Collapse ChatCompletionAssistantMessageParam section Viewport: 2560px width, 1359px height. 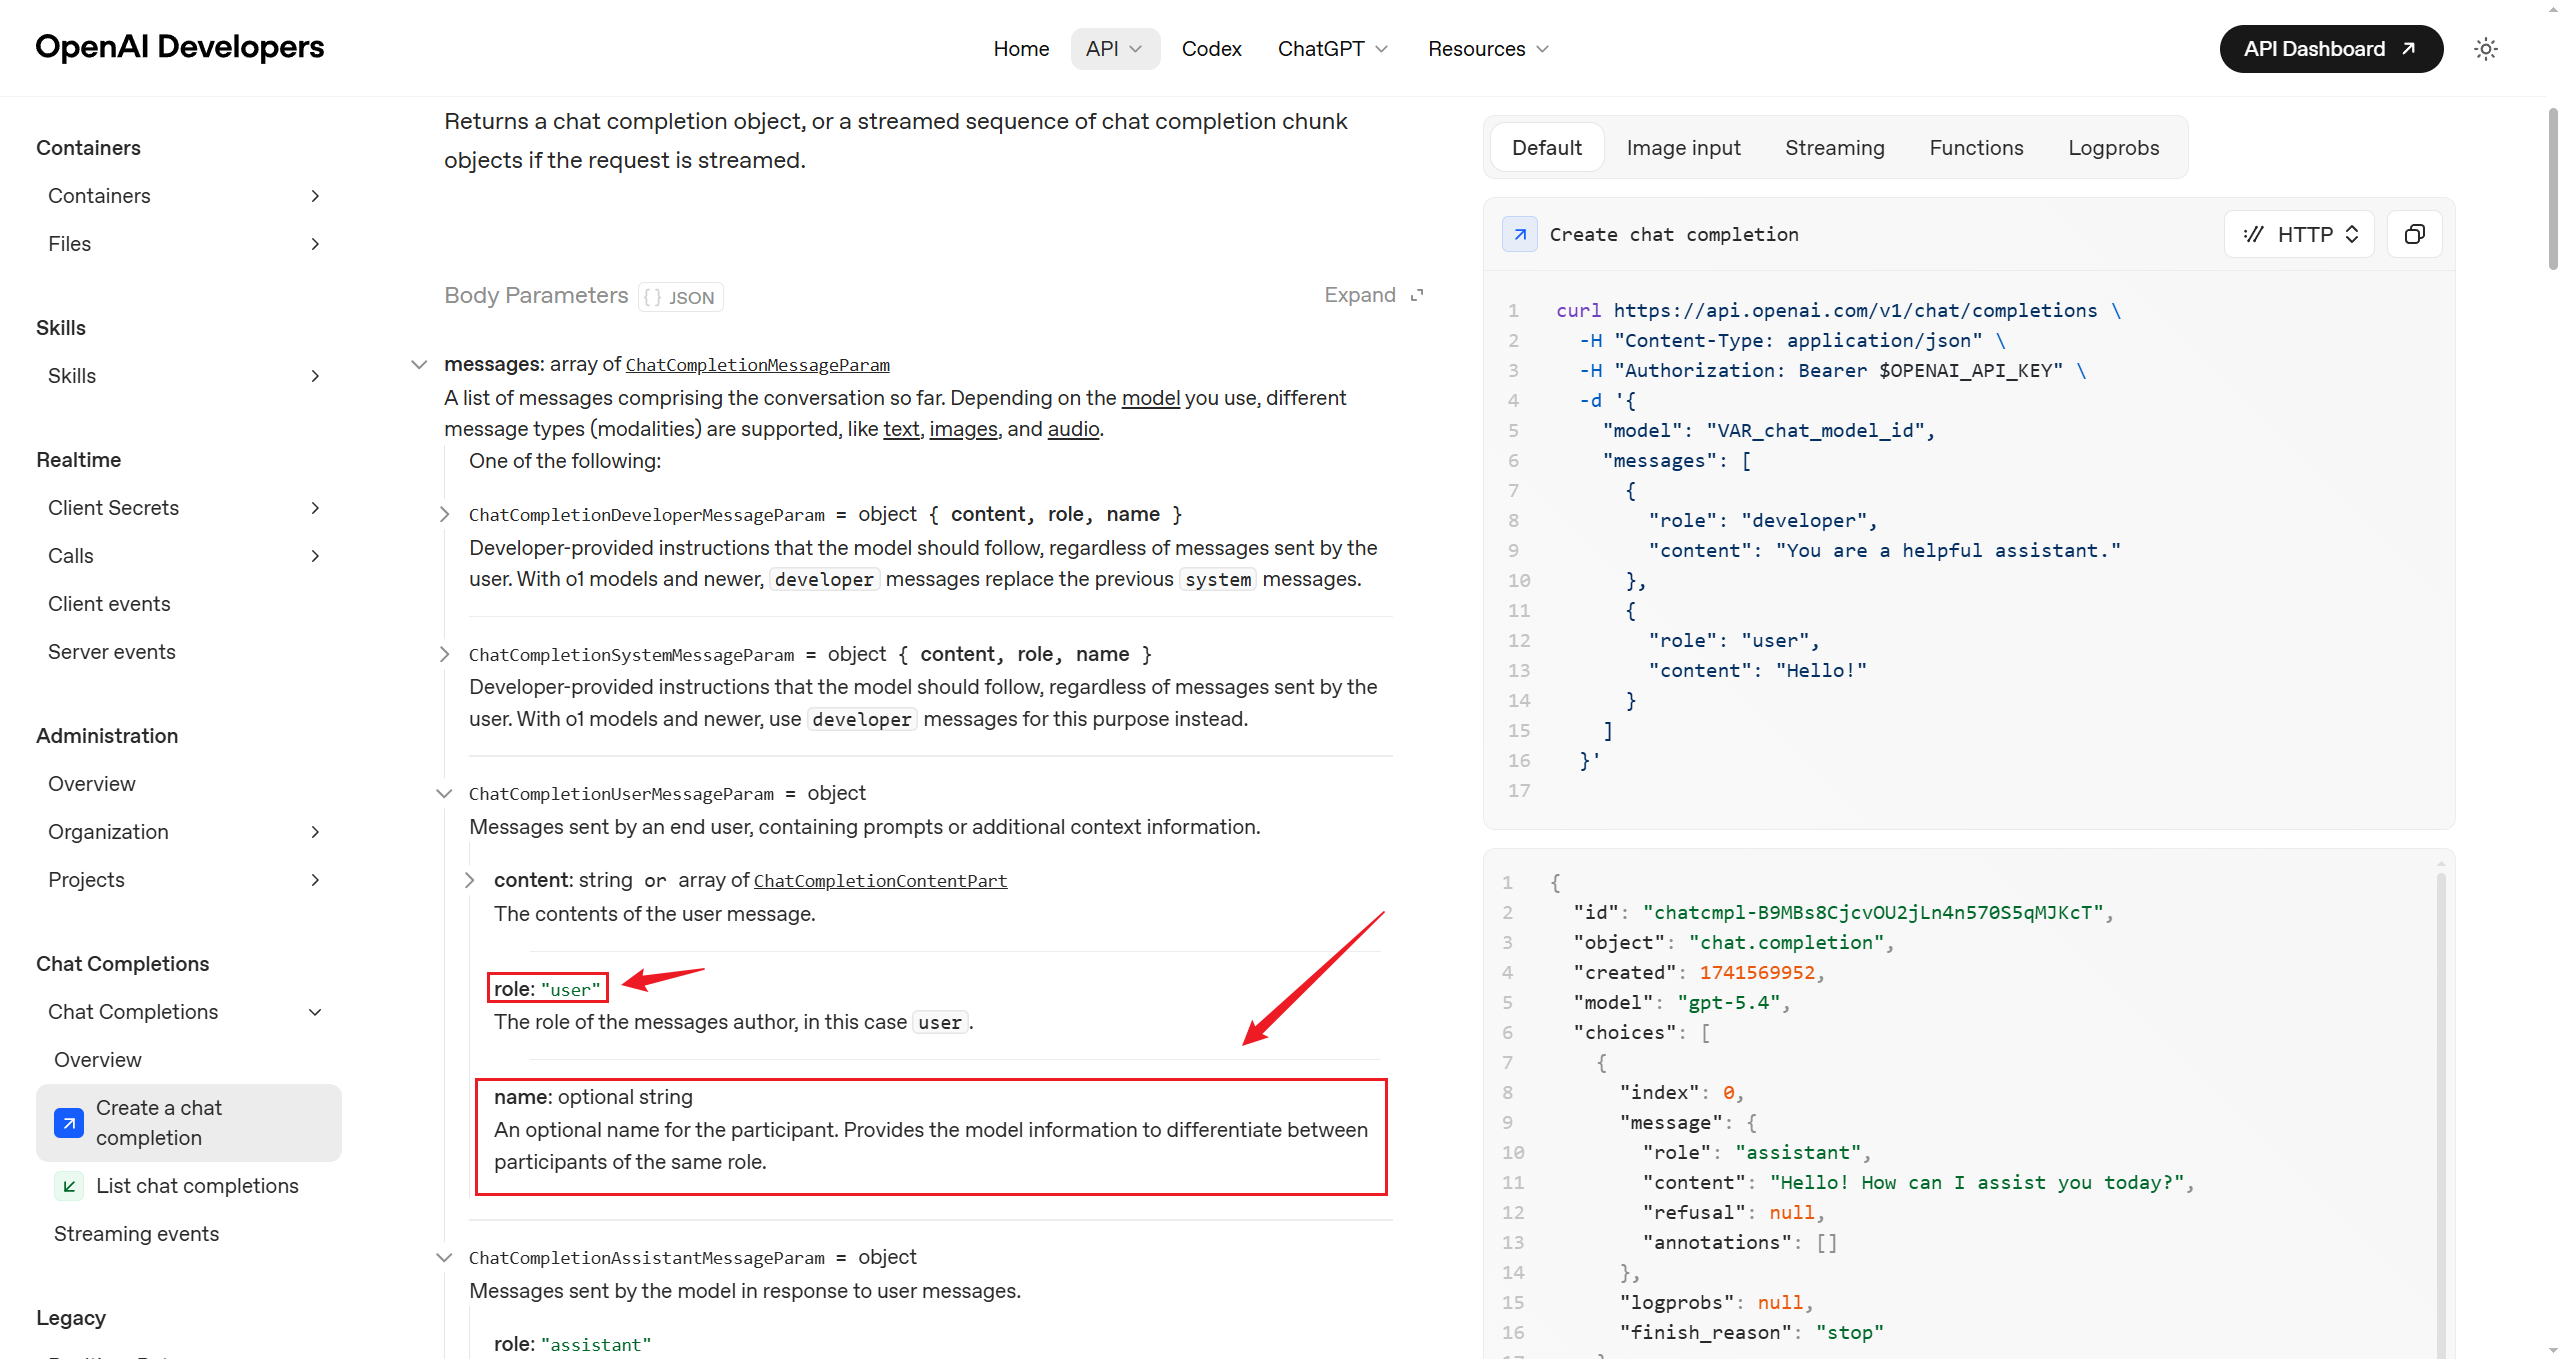444,1258
